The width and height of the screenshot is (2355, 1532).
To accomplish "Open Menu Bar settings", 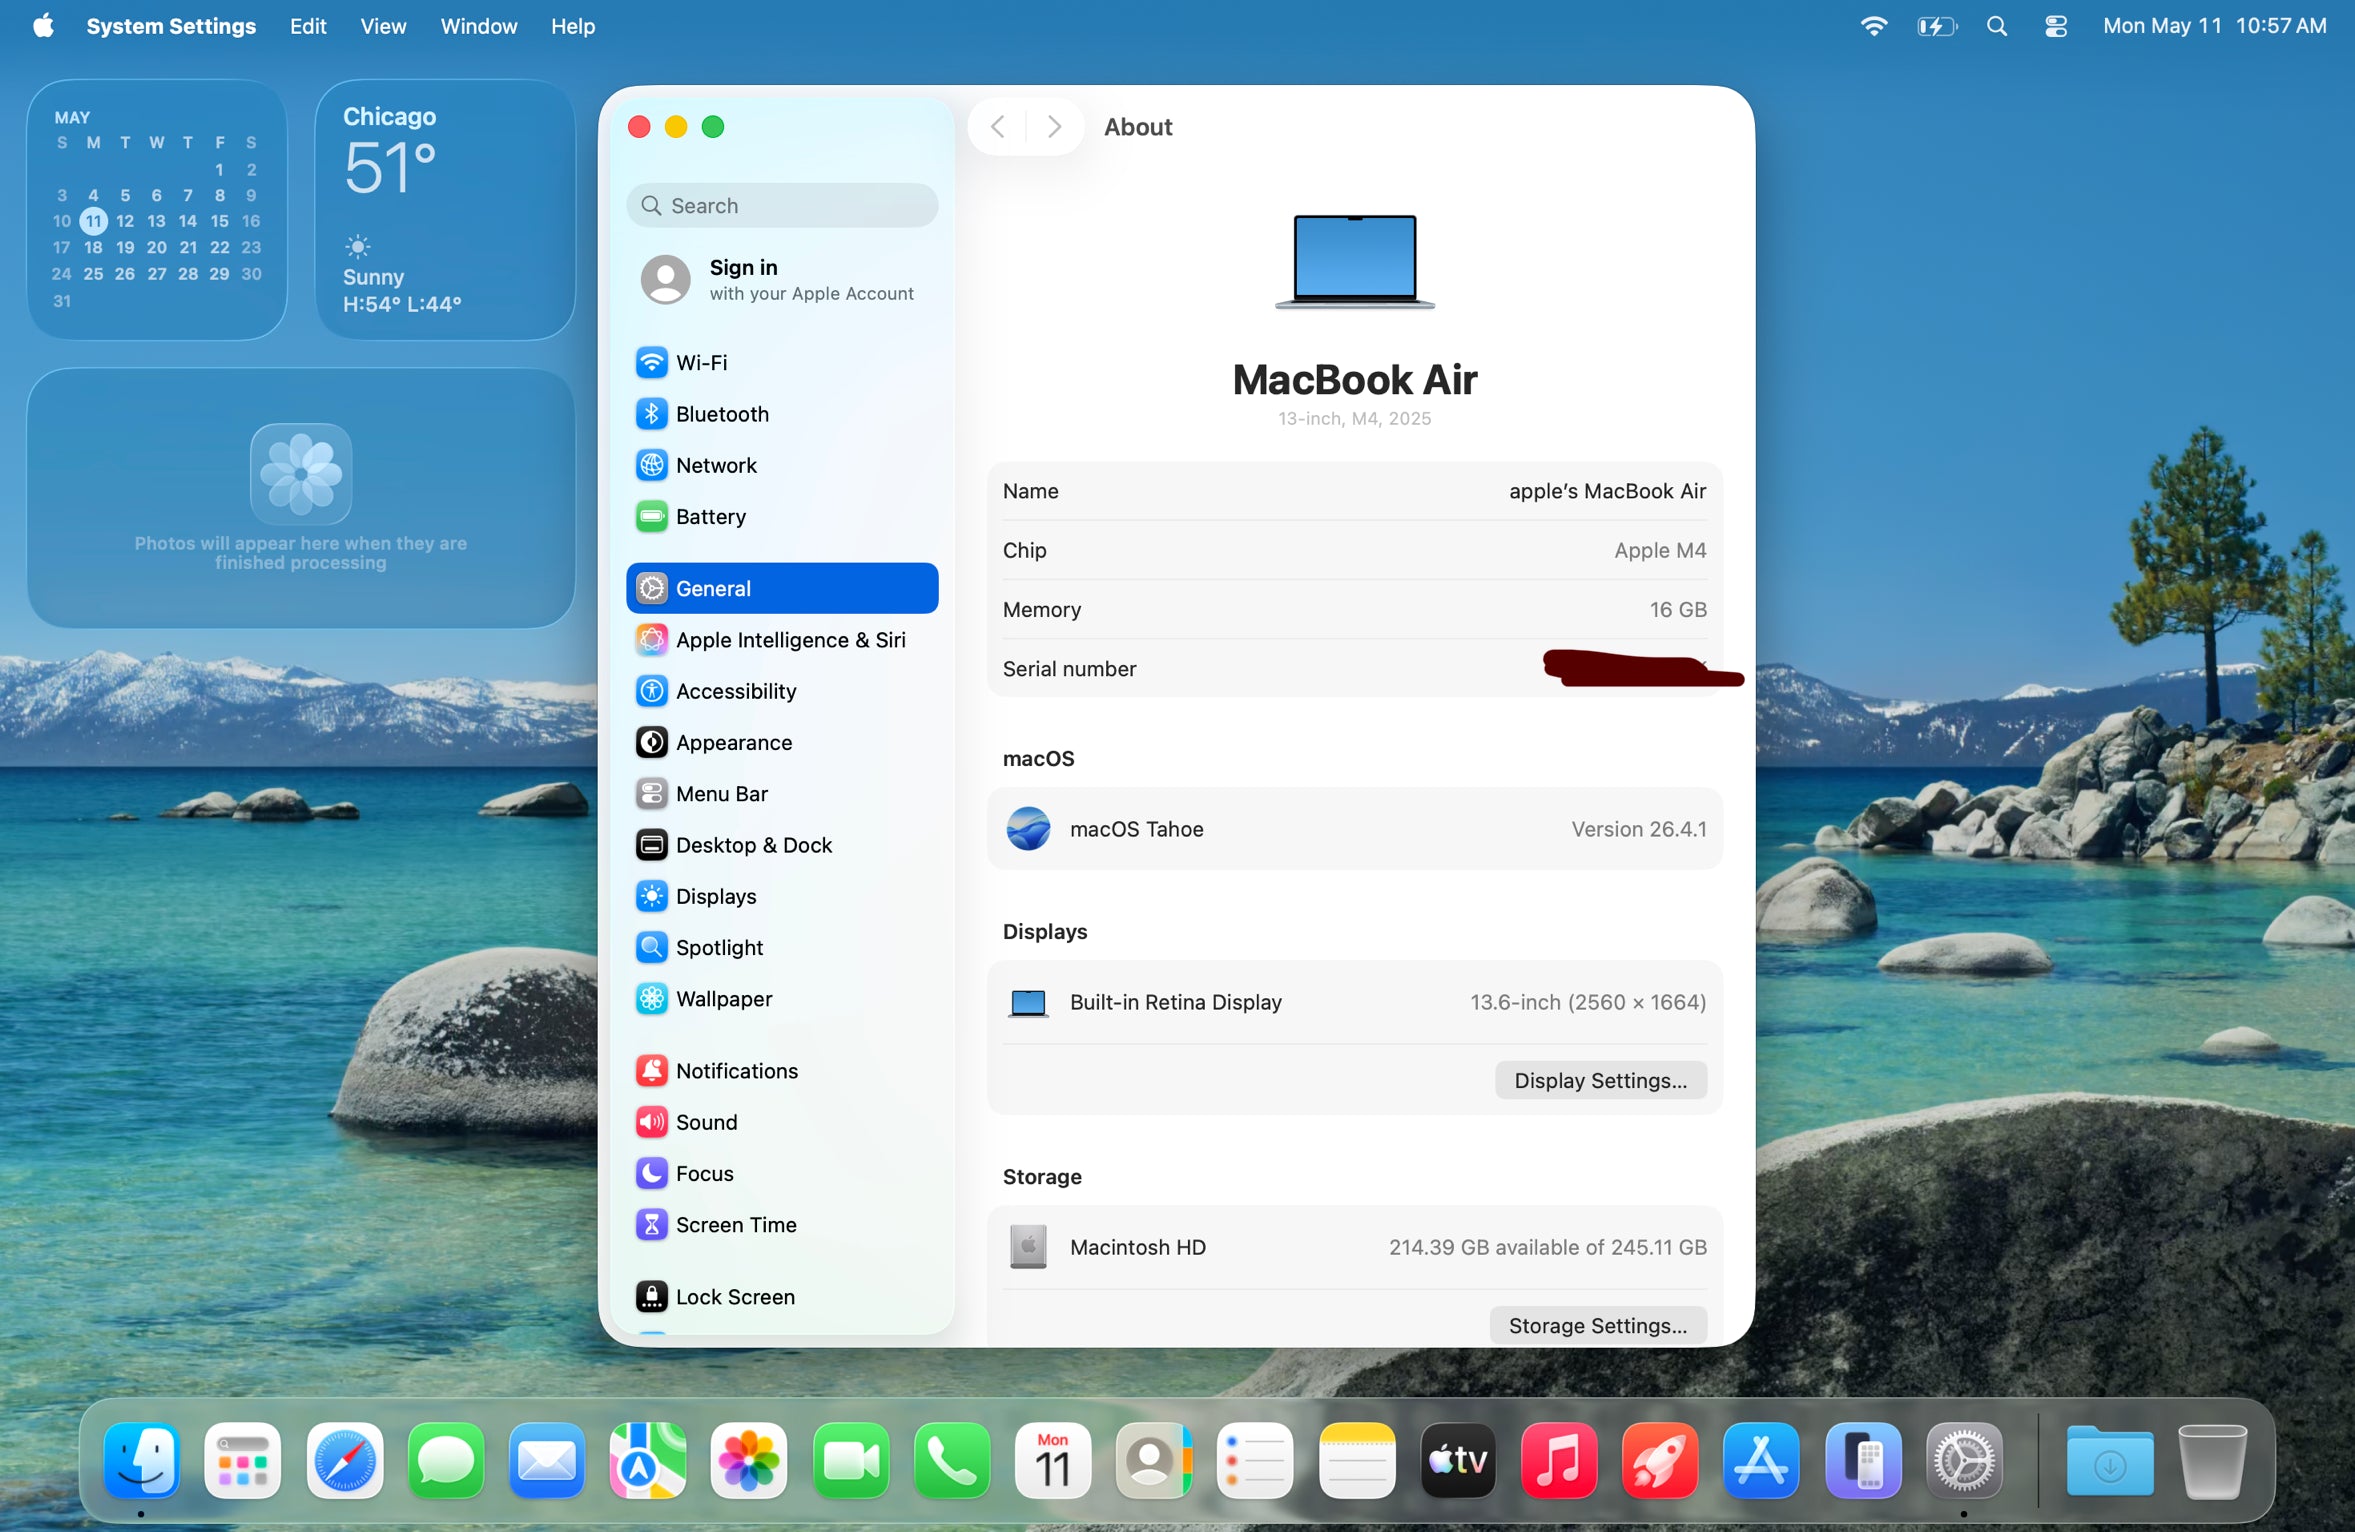I will click(x=782, y=793).
